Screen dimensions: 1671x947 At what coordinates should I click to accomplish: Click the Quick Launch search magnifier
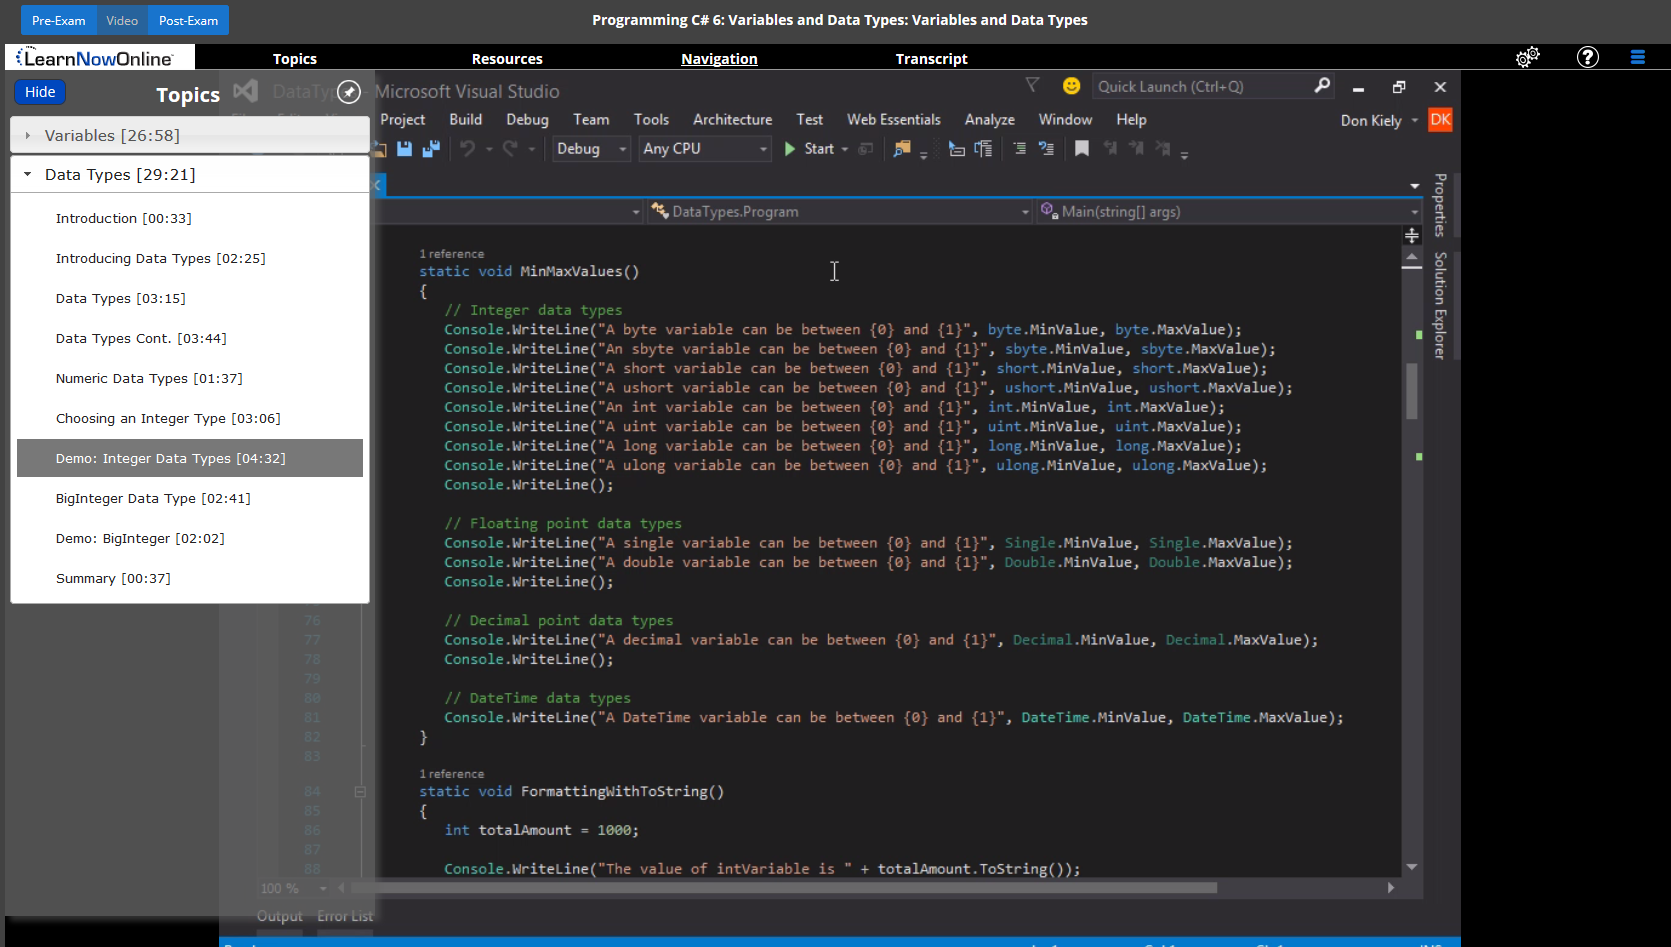point(1322,87)
